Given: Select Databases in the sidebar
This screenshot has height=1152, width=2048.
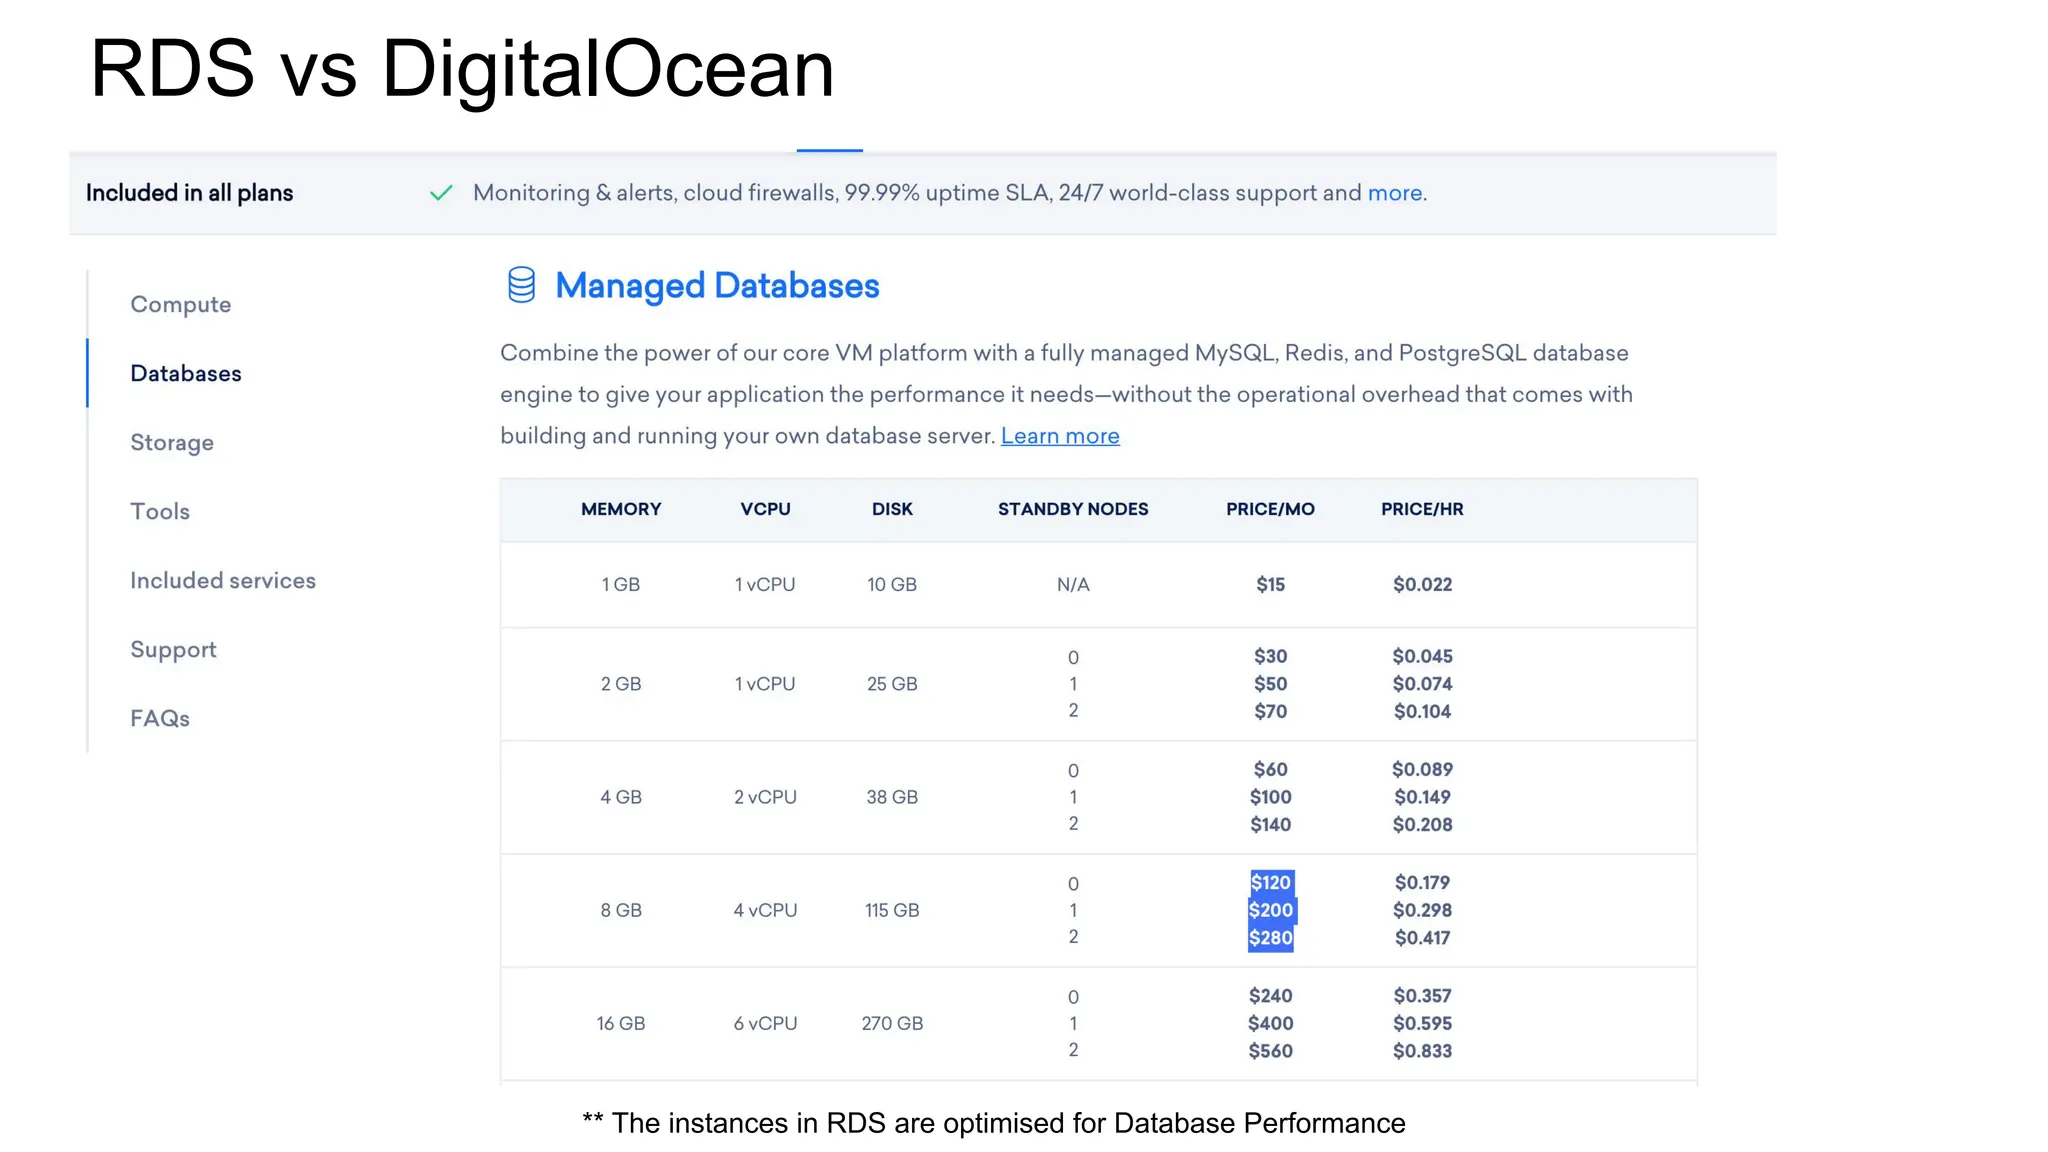Looking at the screenshot, I should pyautogui.click(x=186, y=373).
